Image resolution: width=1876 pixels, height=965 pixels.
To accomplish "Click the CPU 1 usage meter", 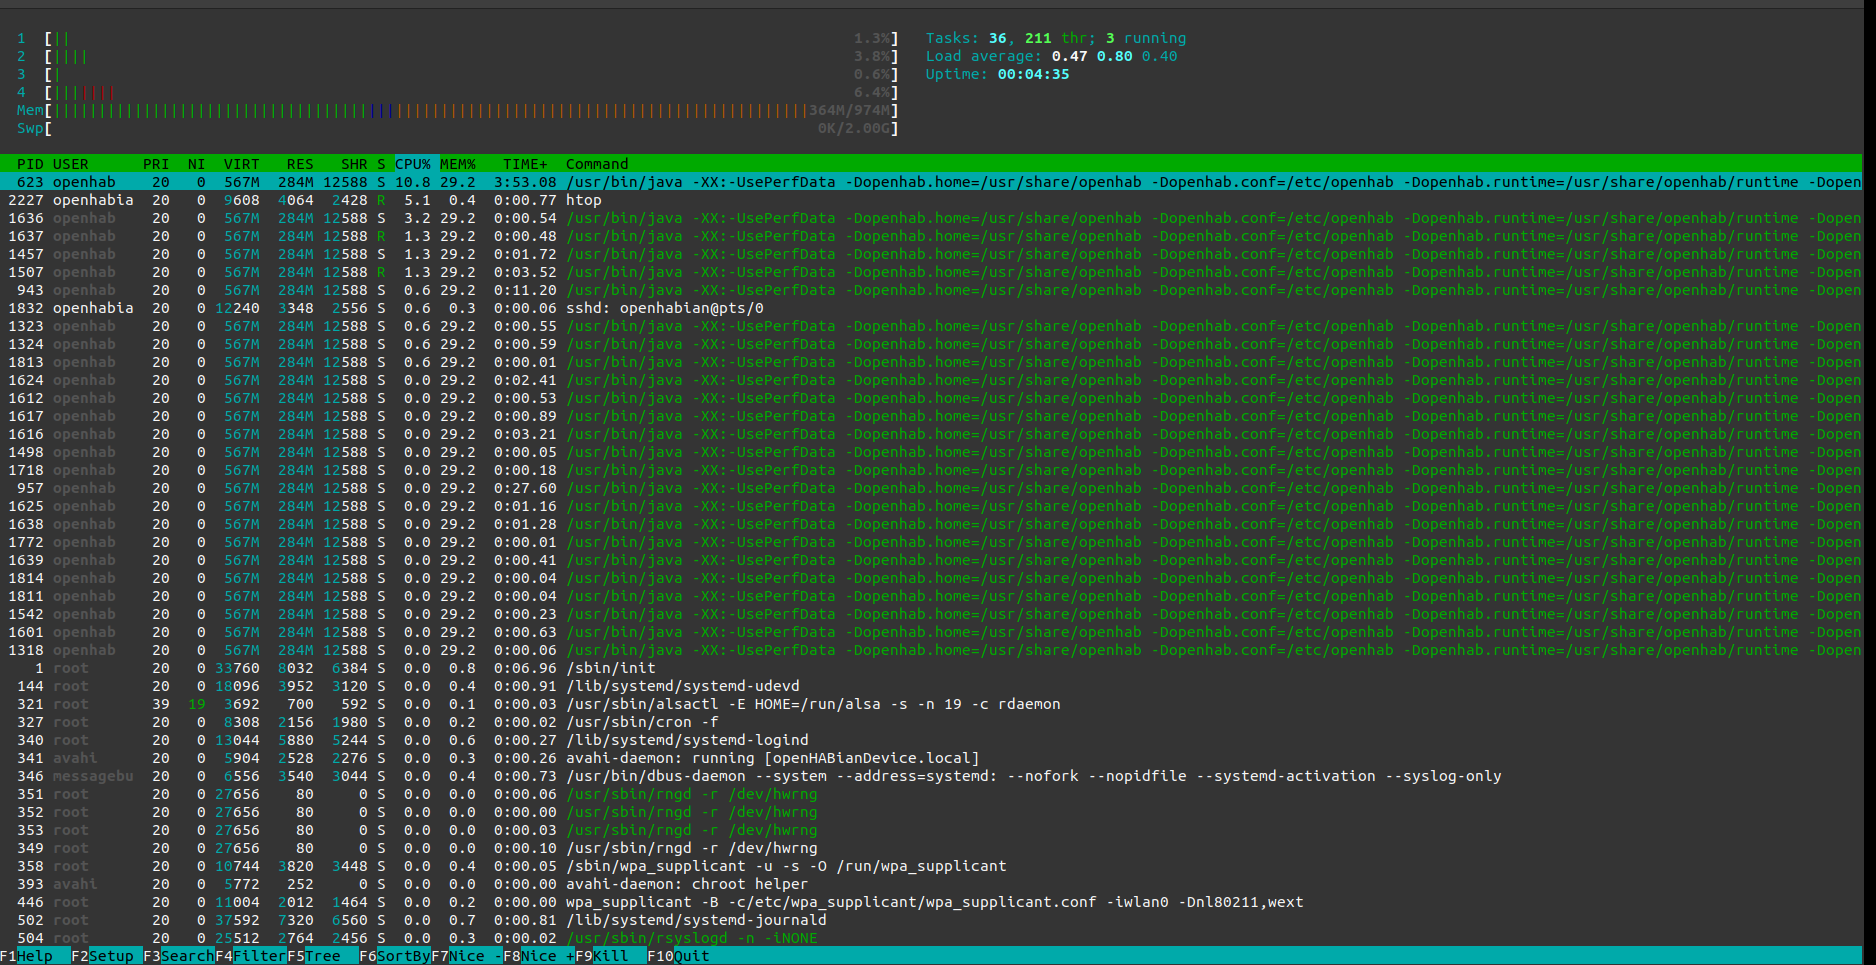I will pos(457,38).
